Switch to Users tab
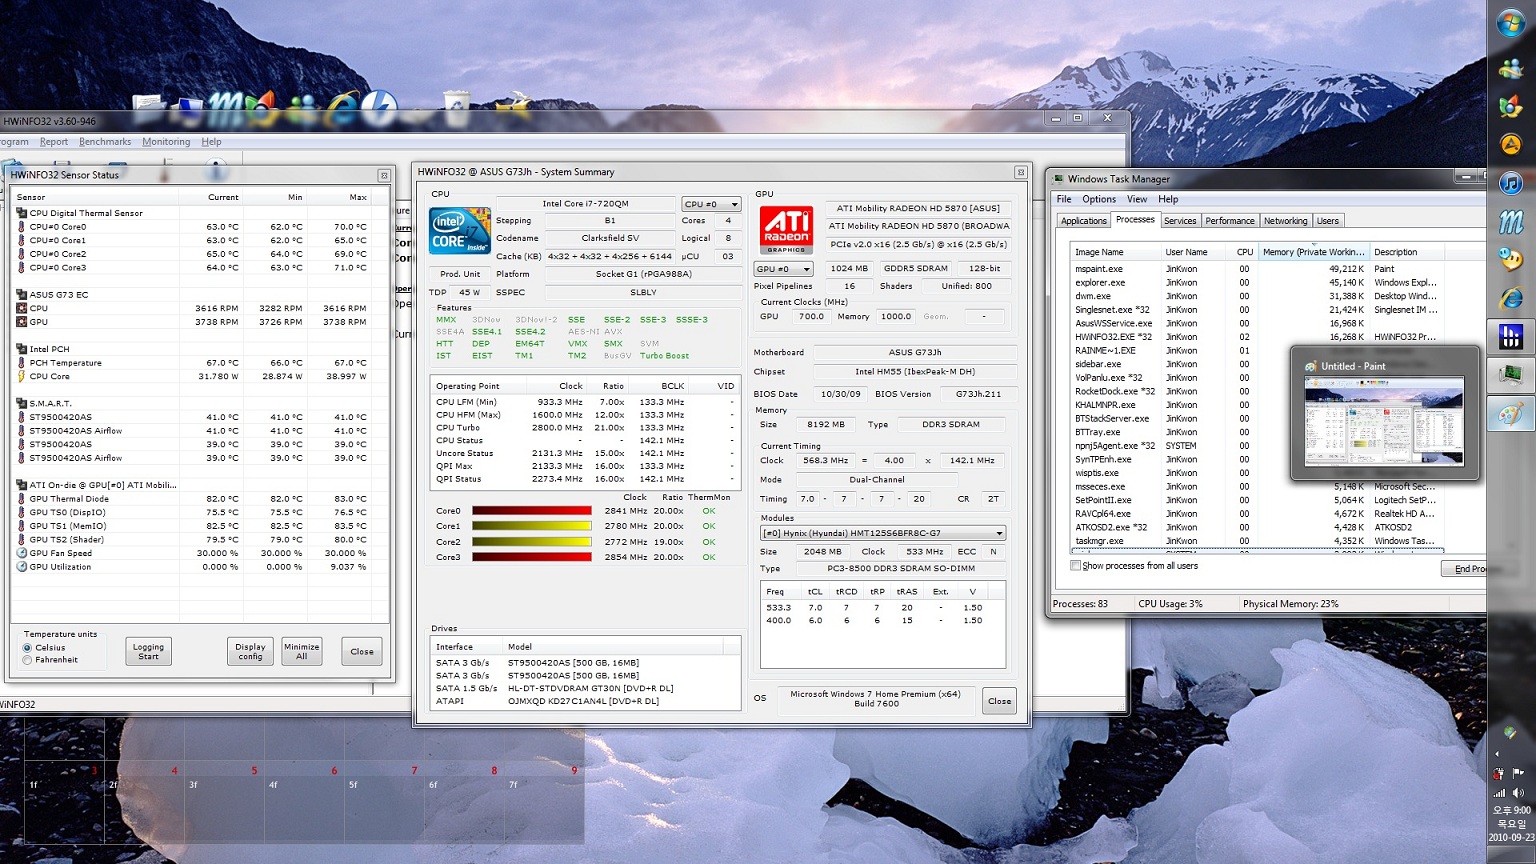 1328,221
